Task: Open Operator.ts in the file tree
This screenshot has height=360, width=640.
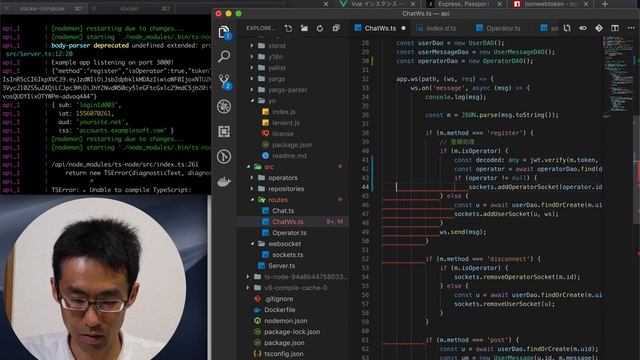Action: point(289,233)
